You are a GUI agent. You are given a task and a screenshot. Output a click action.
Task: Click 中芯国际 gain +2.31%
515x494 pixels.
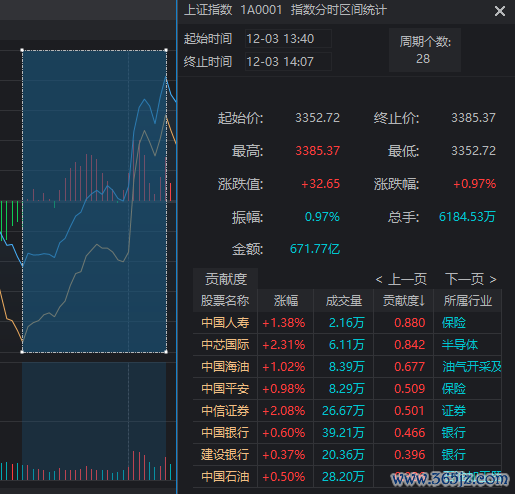[284, 345]
